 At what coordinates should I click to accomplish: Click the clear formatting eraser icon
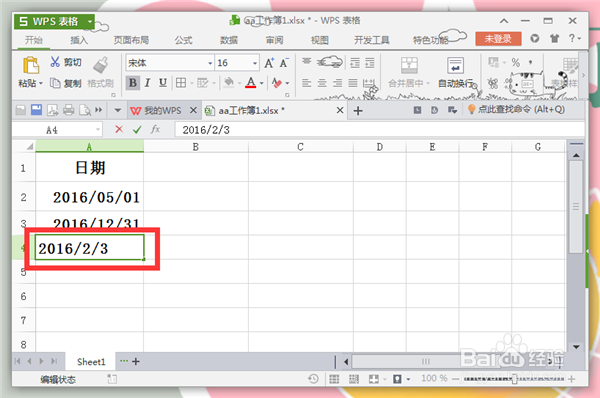(x=277, y=83)
